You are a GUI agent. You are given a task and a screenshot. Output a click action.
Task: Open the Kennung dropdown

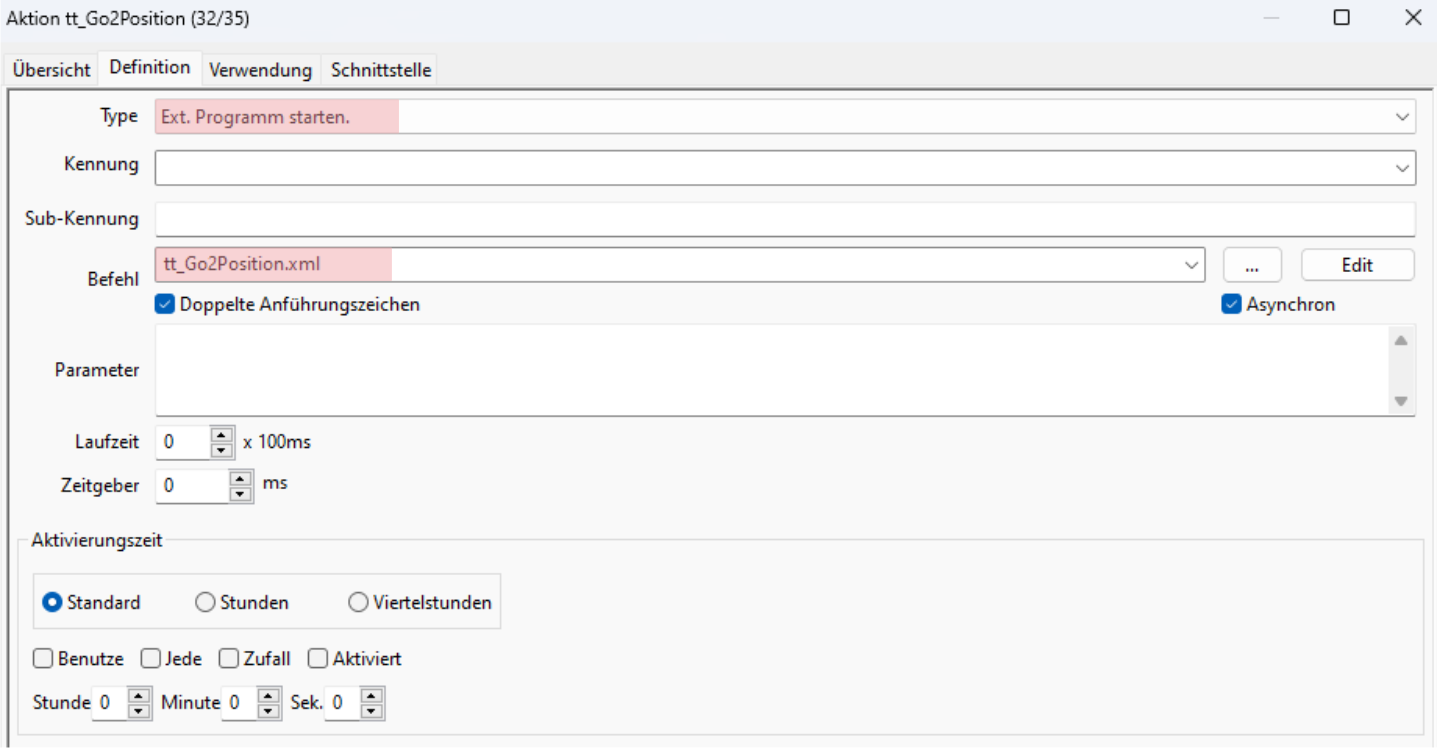pyautogui.click(x=1402, y=168)
